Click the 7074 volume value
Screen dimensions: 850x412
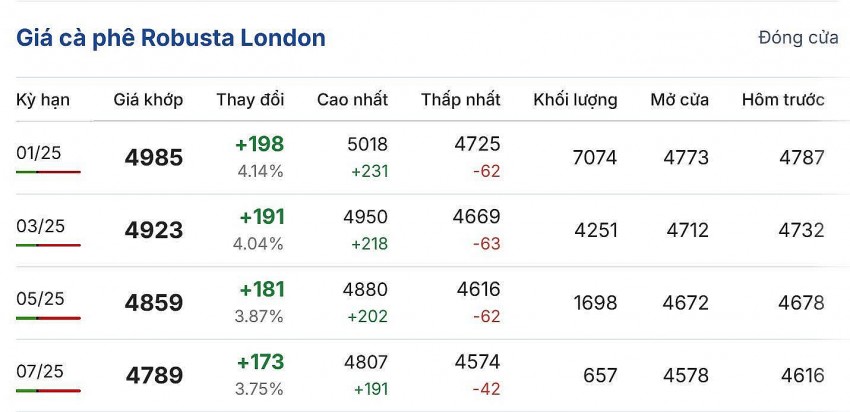596,158
